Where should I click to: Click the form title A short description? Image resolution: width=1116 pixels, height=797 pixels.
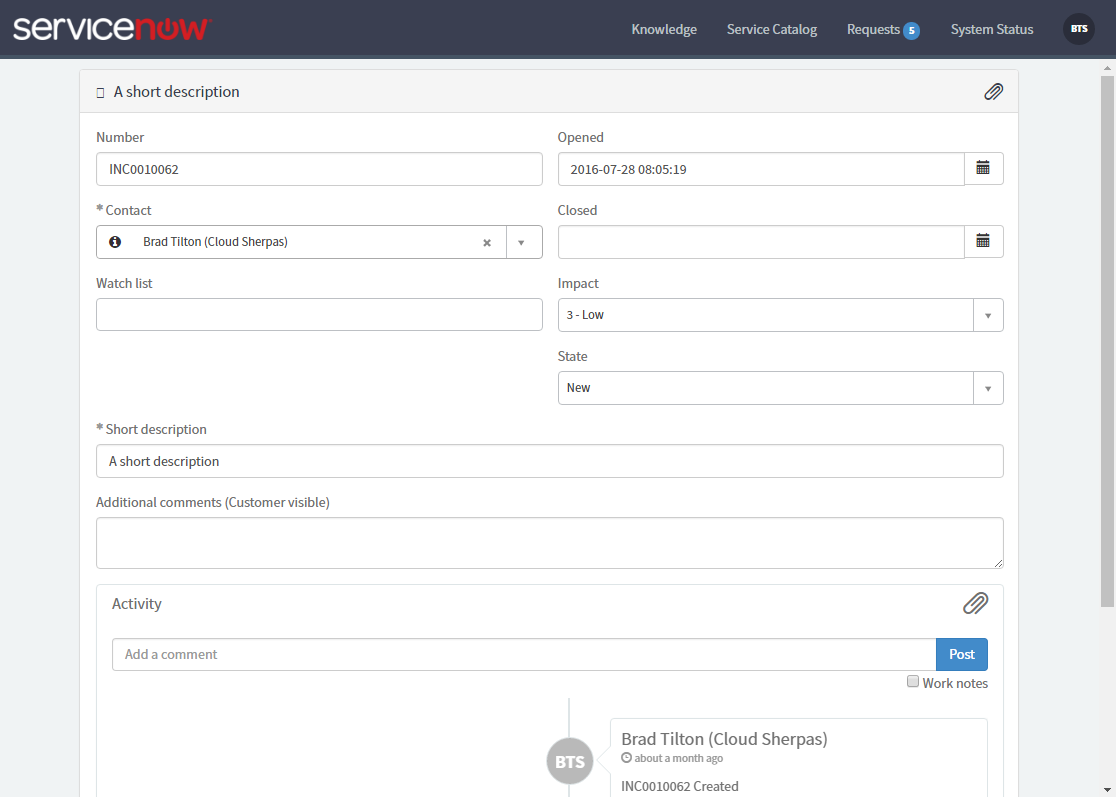click(177, 92)
